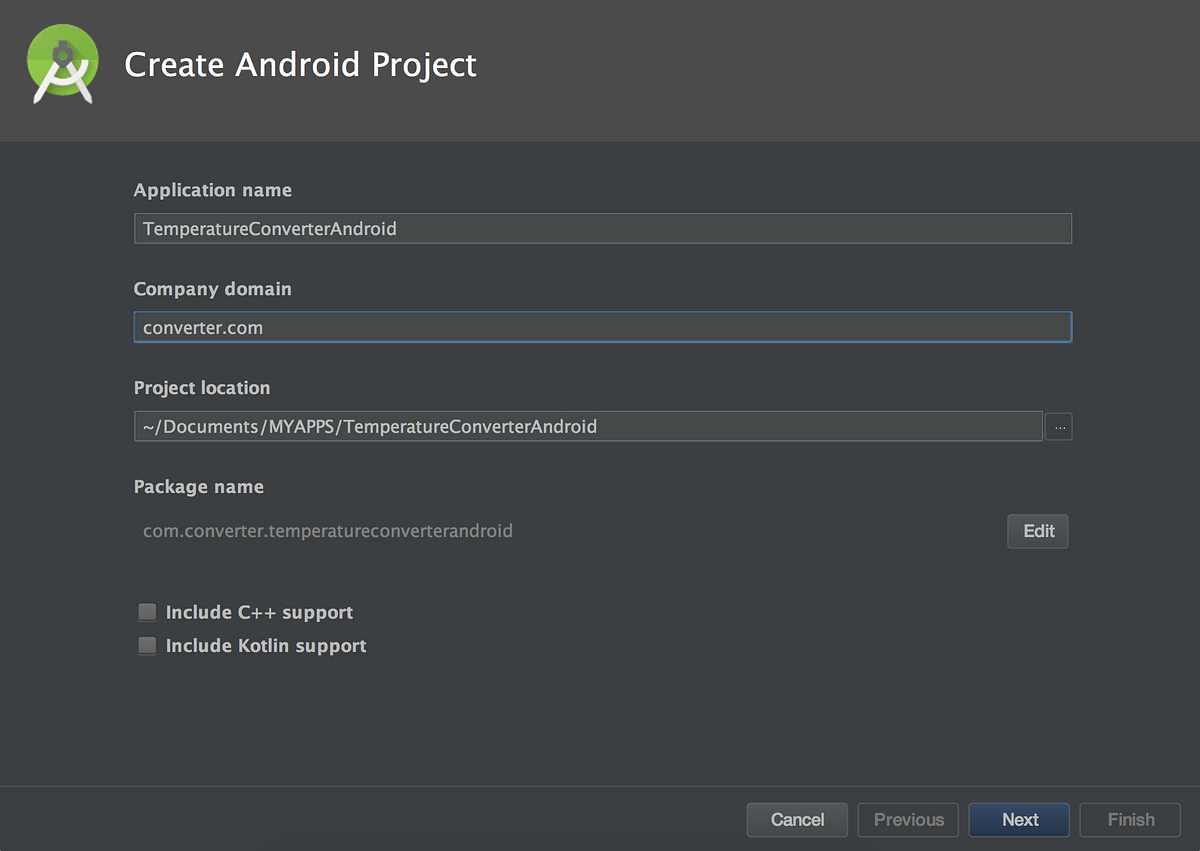
Task: Open the project location browse dialog
Action: pos(1058,427)
